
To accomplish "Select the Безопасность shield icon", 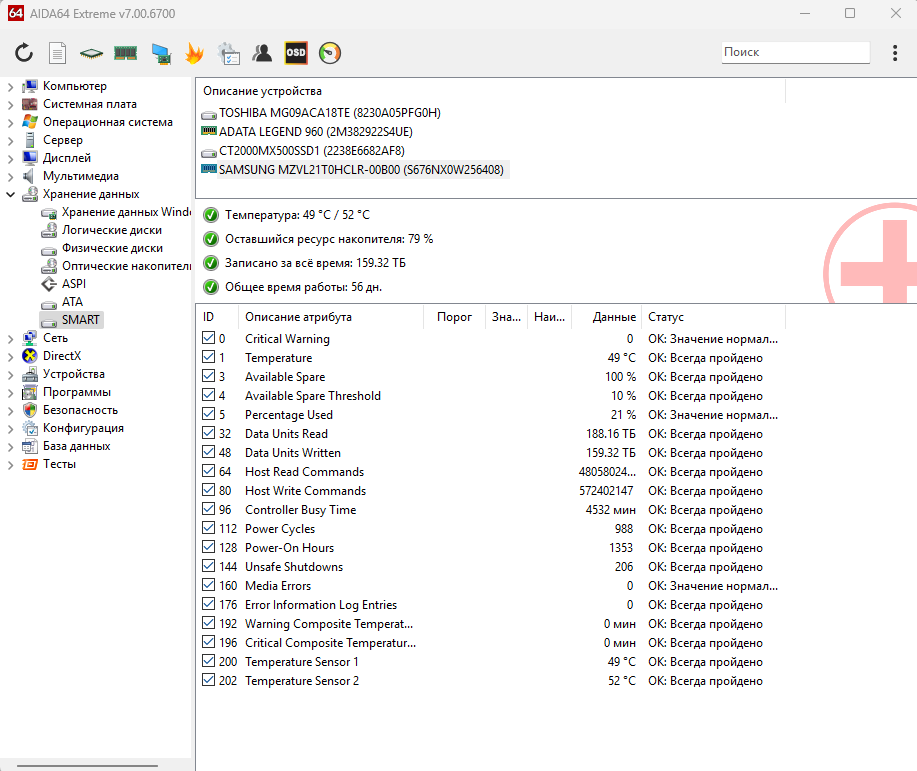I will coord(30,410).
